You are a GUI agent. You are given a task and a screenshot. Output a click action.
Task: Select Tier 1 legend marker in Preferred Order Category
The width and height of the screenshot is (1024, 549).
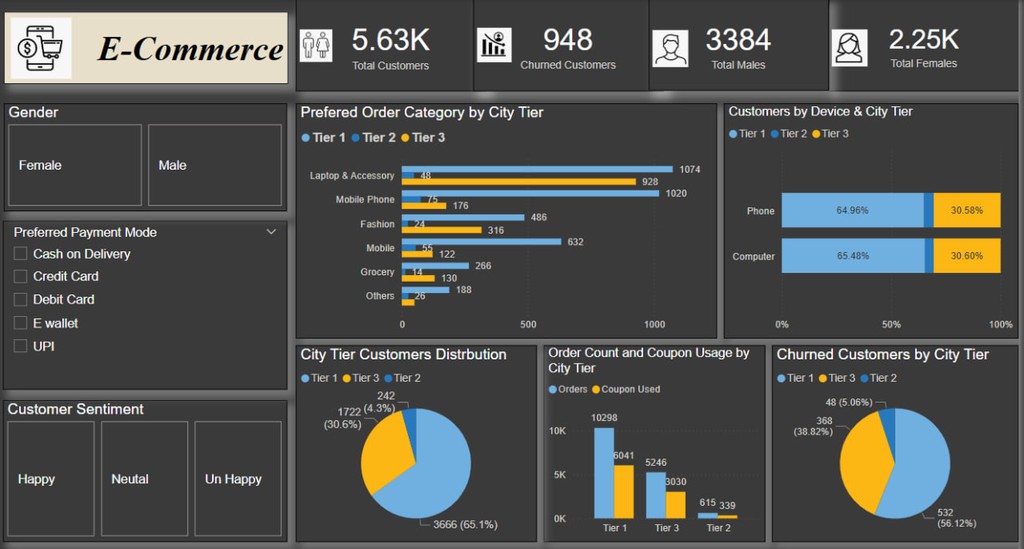306,138
